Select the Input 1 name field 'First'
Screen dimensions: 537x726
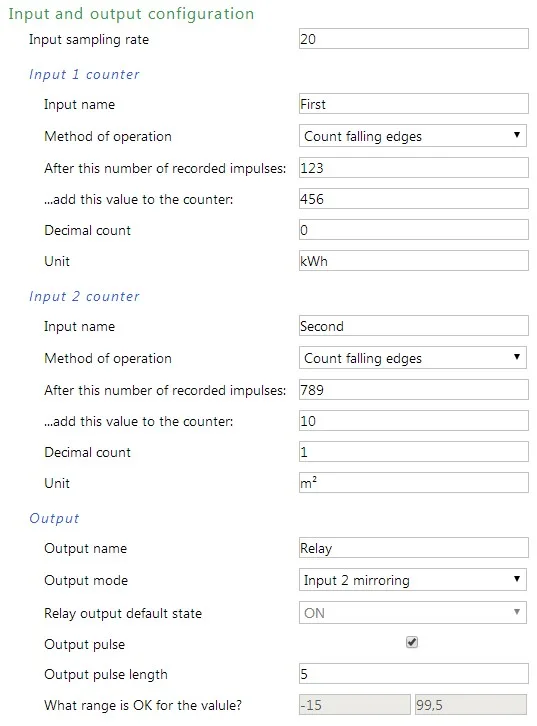tap(413, 104)
